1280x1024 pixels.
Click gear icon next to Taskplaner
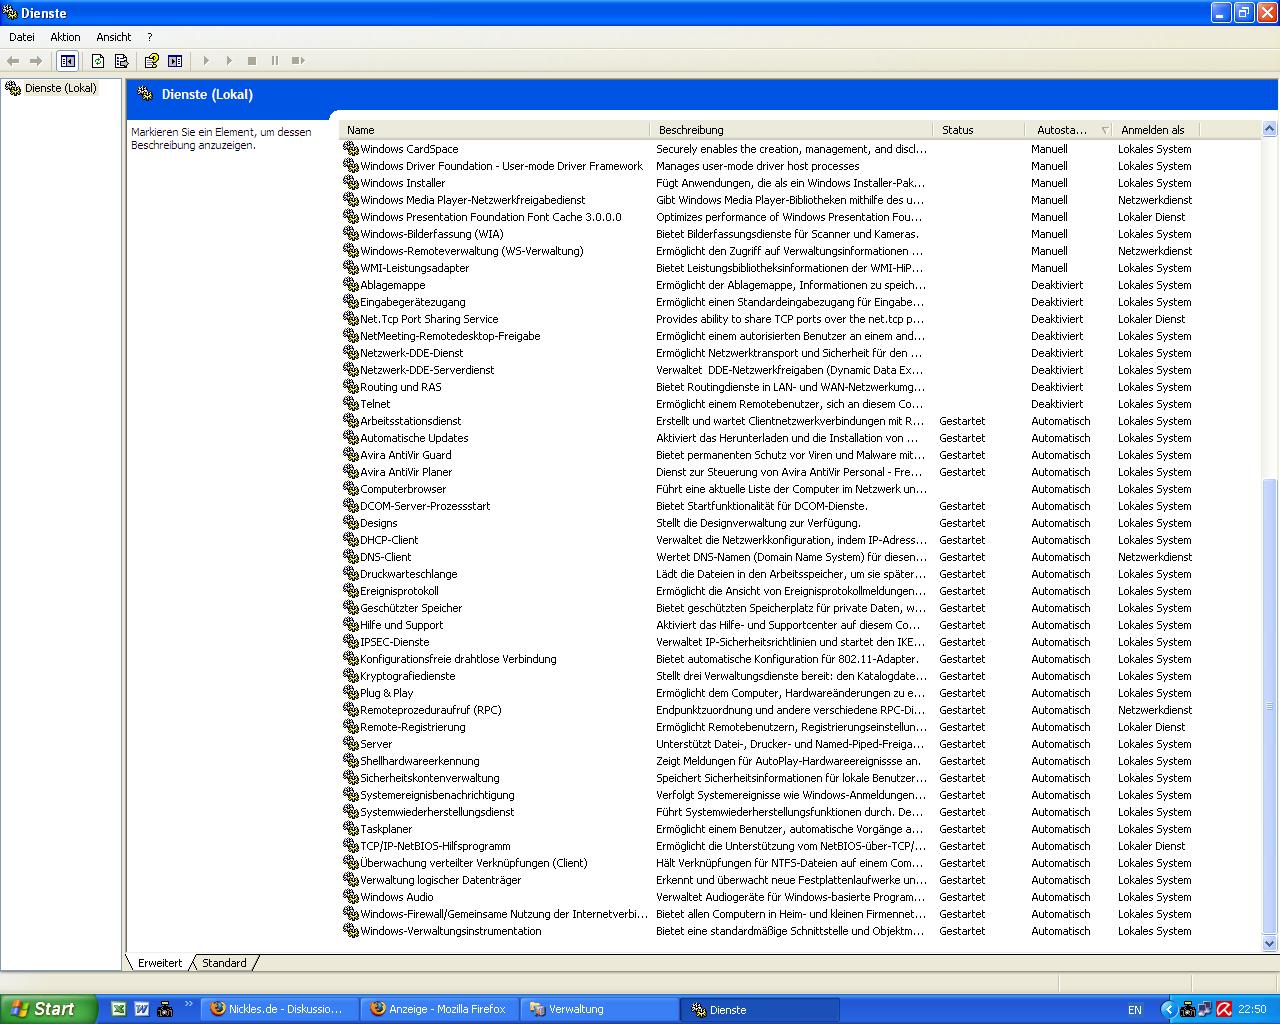tap(351, 828)
